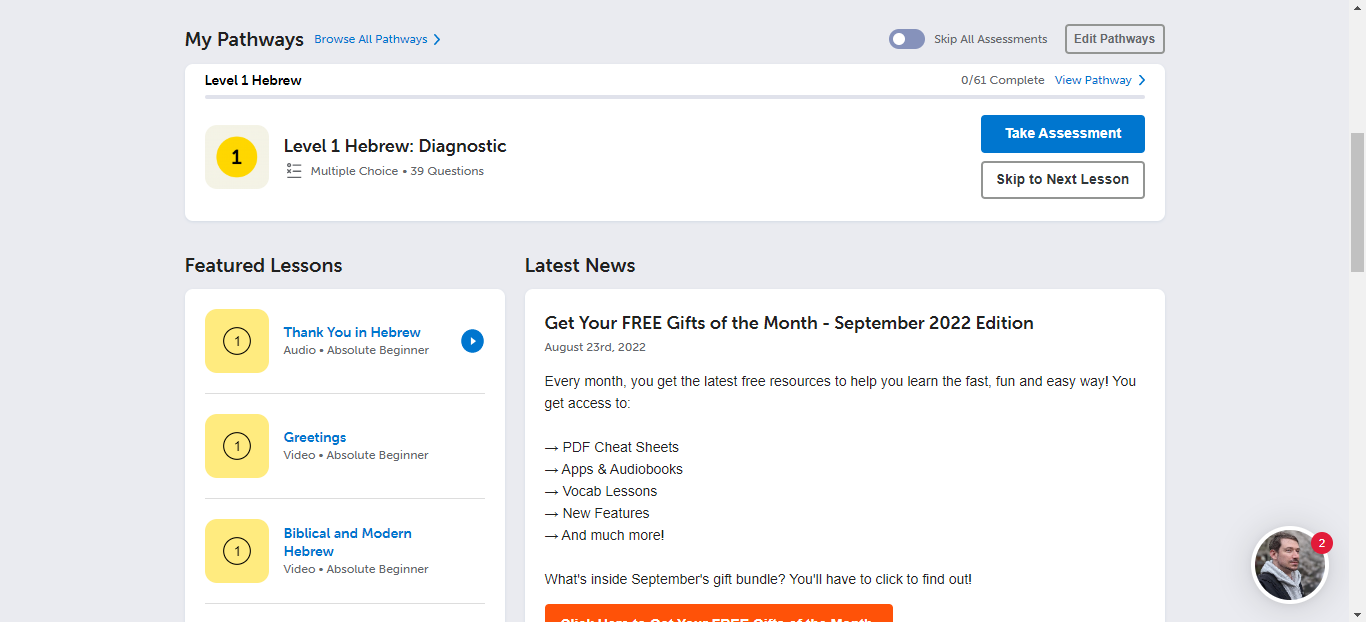Viewport: 1366px width, 622px height.
Task: Click the Thank You in Hebrew lesson icon
Action: point(237,341)
